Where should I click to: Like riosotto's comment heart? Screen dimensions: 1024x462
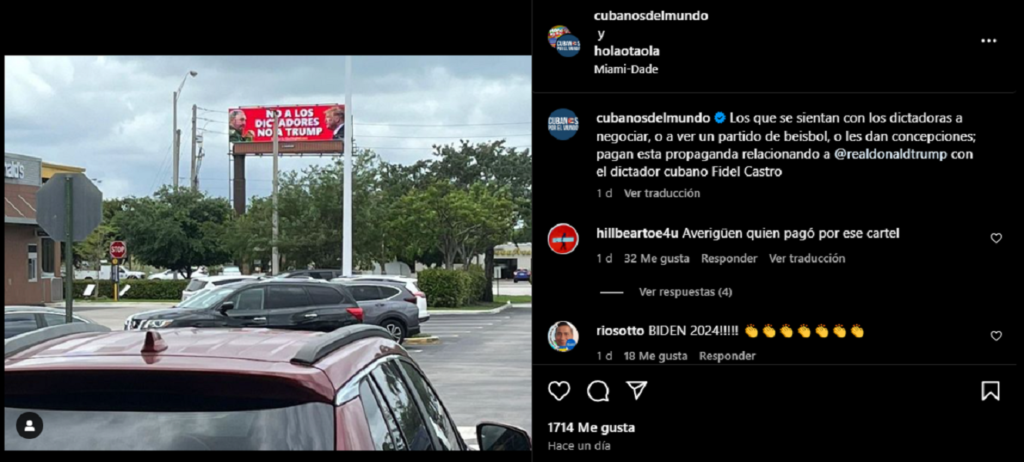[996, 335]
